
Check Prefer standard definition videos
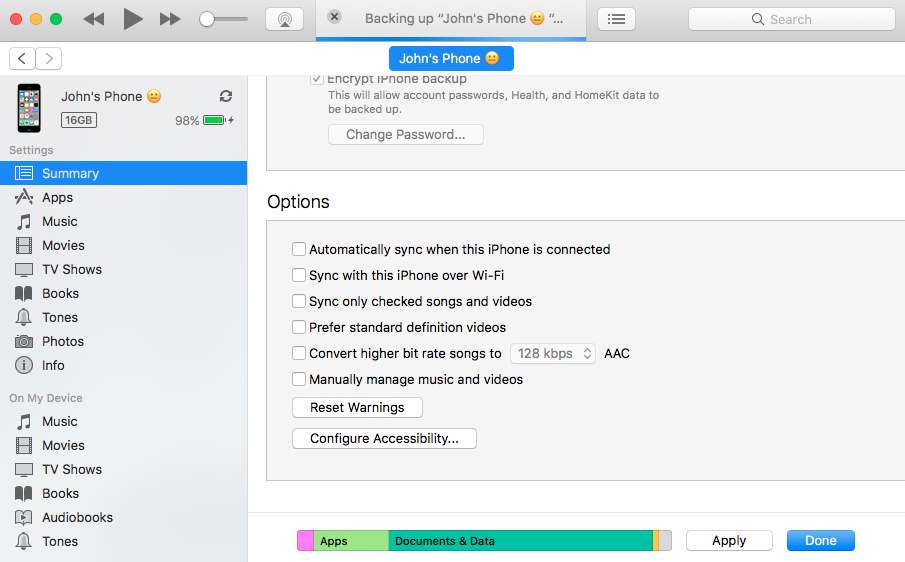[299, 327]
